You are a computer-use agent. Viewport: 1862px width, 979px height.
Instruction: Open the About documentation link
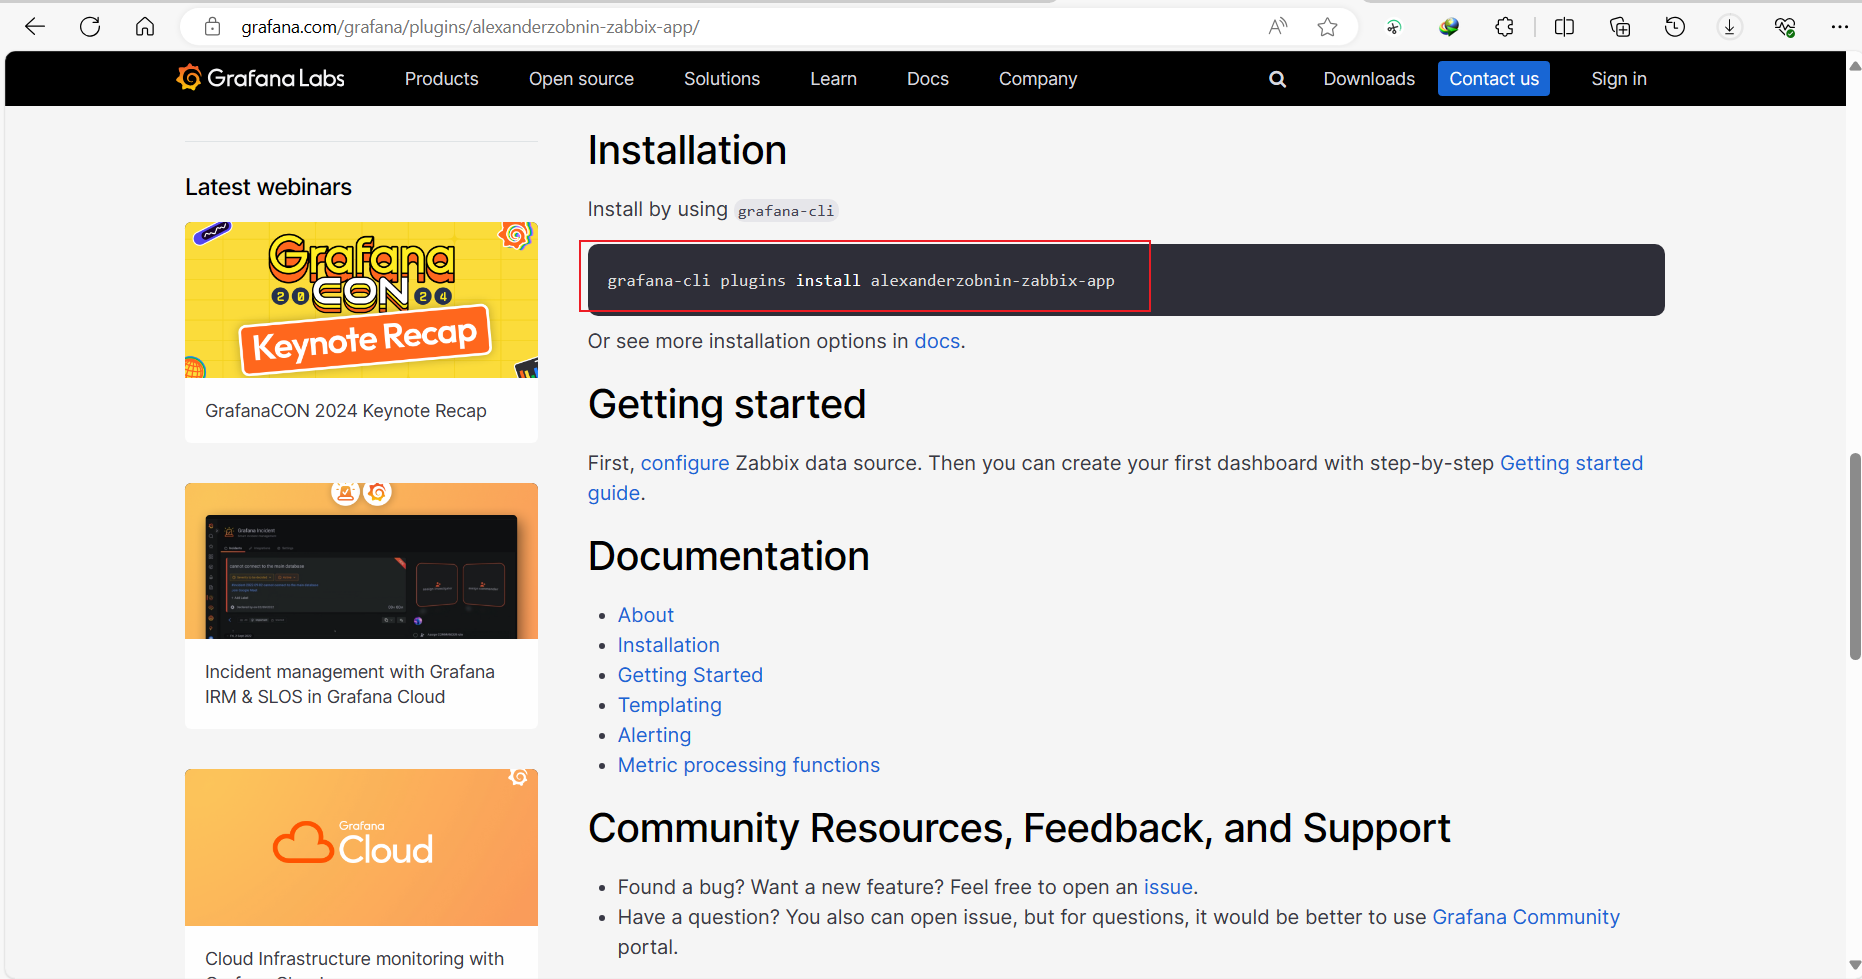(x=646, y=615)
